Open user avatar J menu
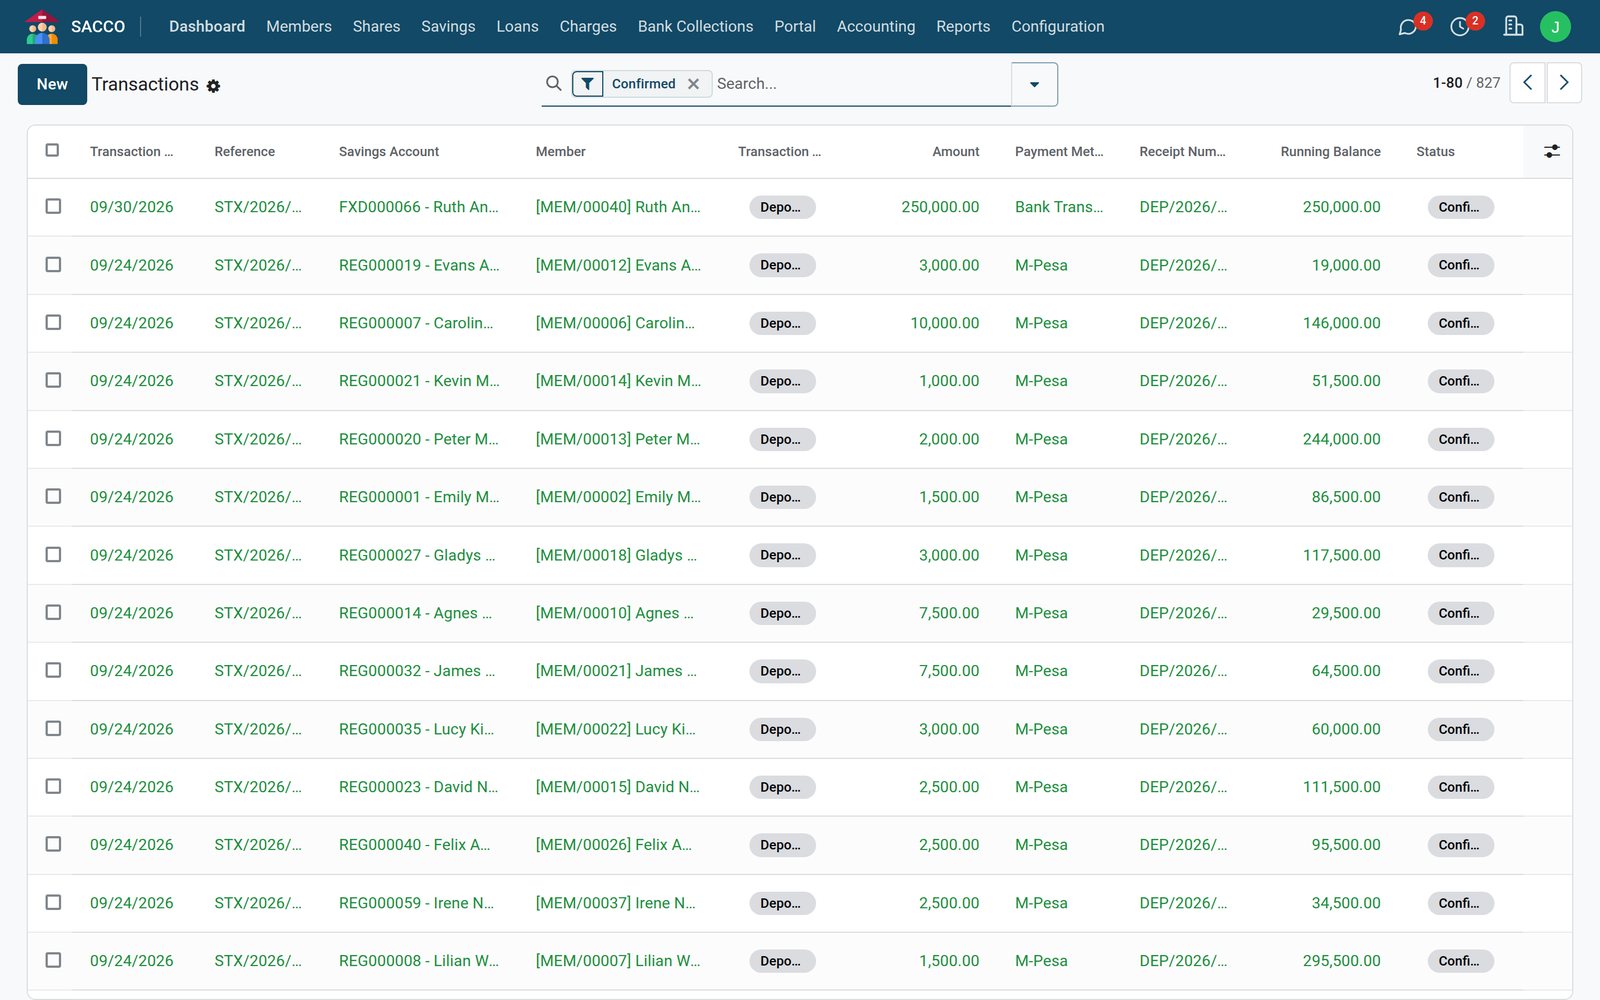This screenshot has width=1600, height=1000. (x=1555, y=27)
